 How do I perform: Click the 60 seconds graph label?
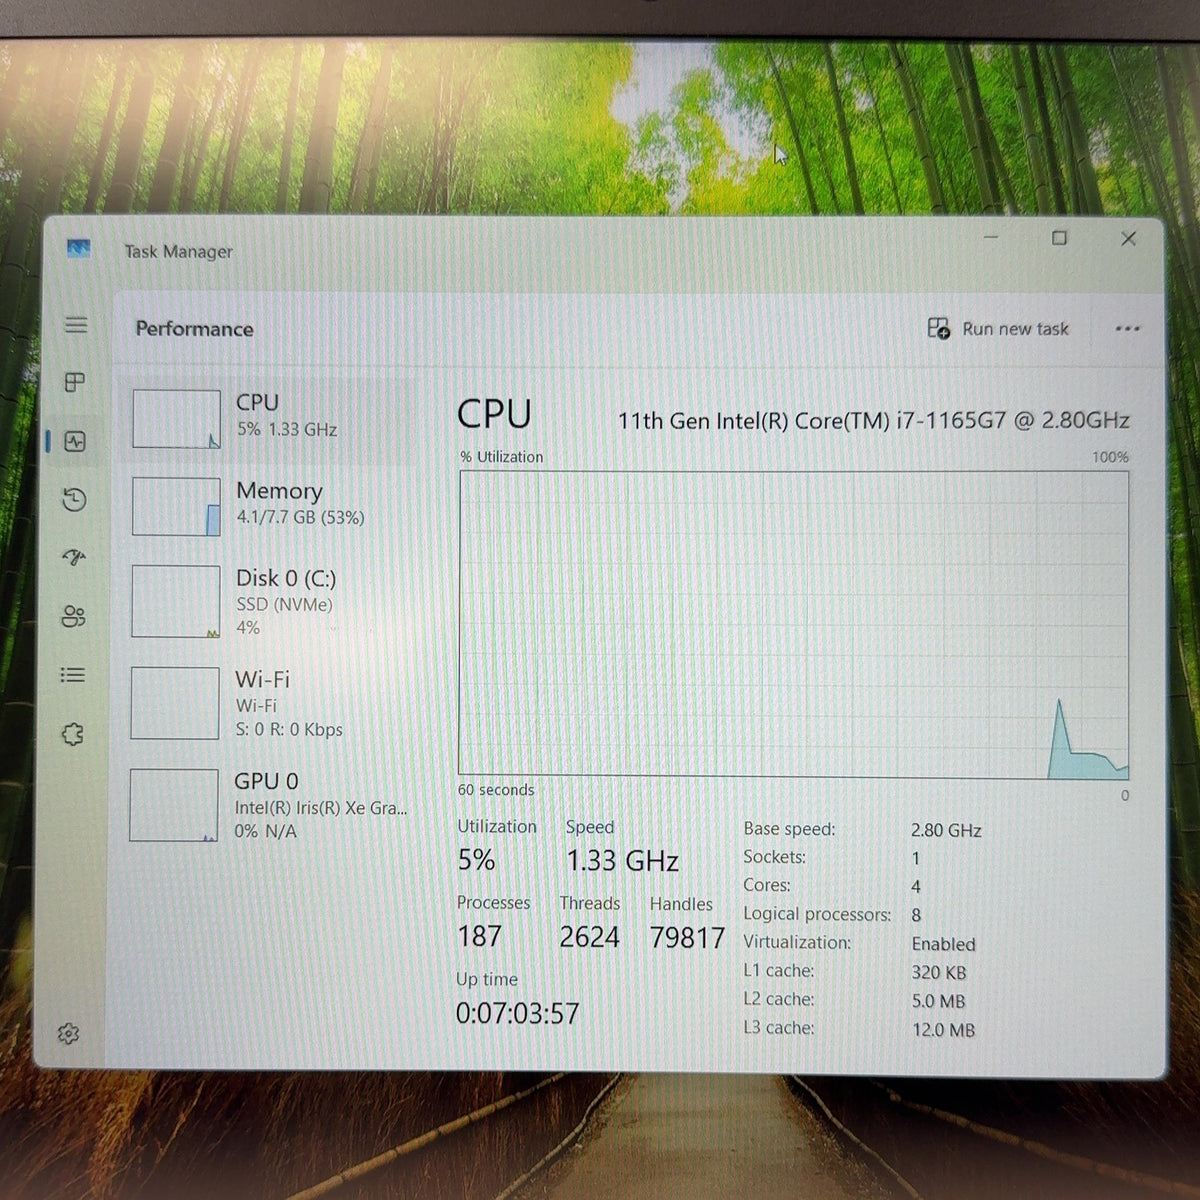pos(496,790)
